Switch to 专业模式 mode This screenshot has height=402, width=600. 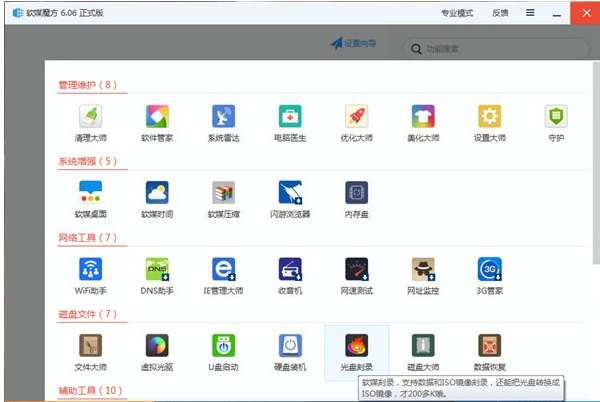[x=457, y=13]
